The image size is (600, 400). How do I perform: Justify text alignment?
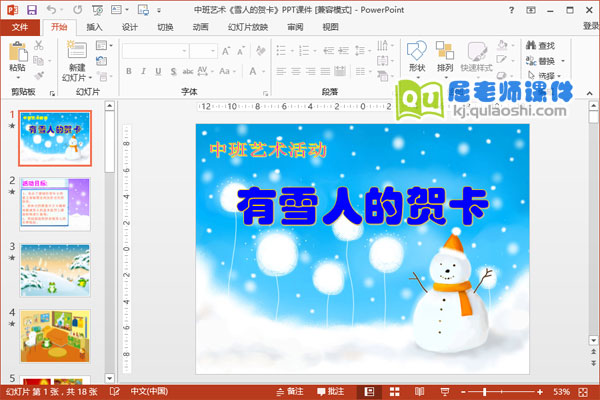point(325,71)
